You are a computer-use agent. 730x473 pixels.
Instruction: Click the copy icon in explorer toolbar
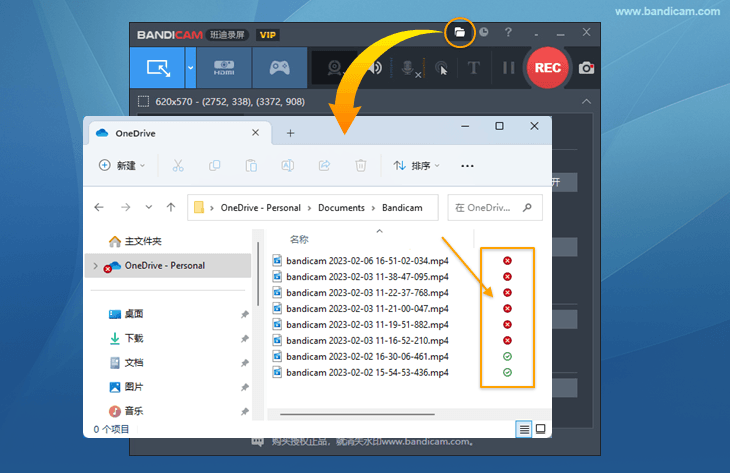click(x=215, y=165)
